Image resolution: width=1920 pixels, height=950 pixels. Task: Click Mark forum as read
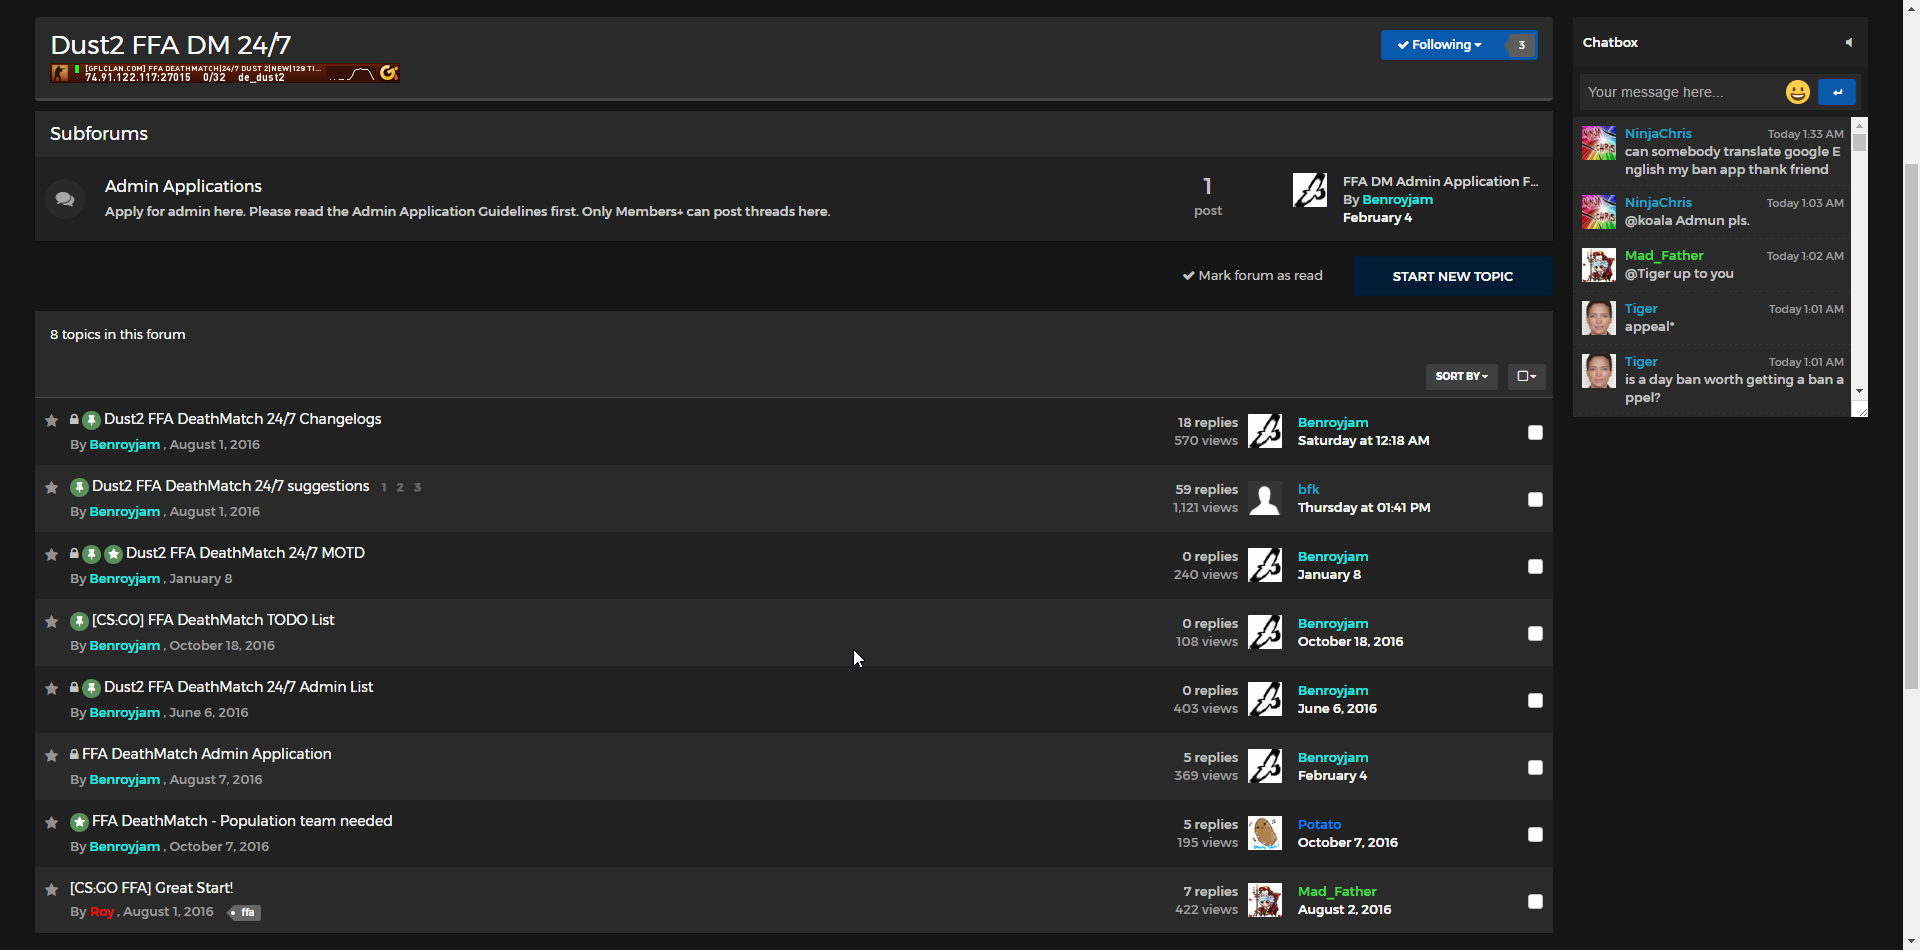coord(1252,276)
